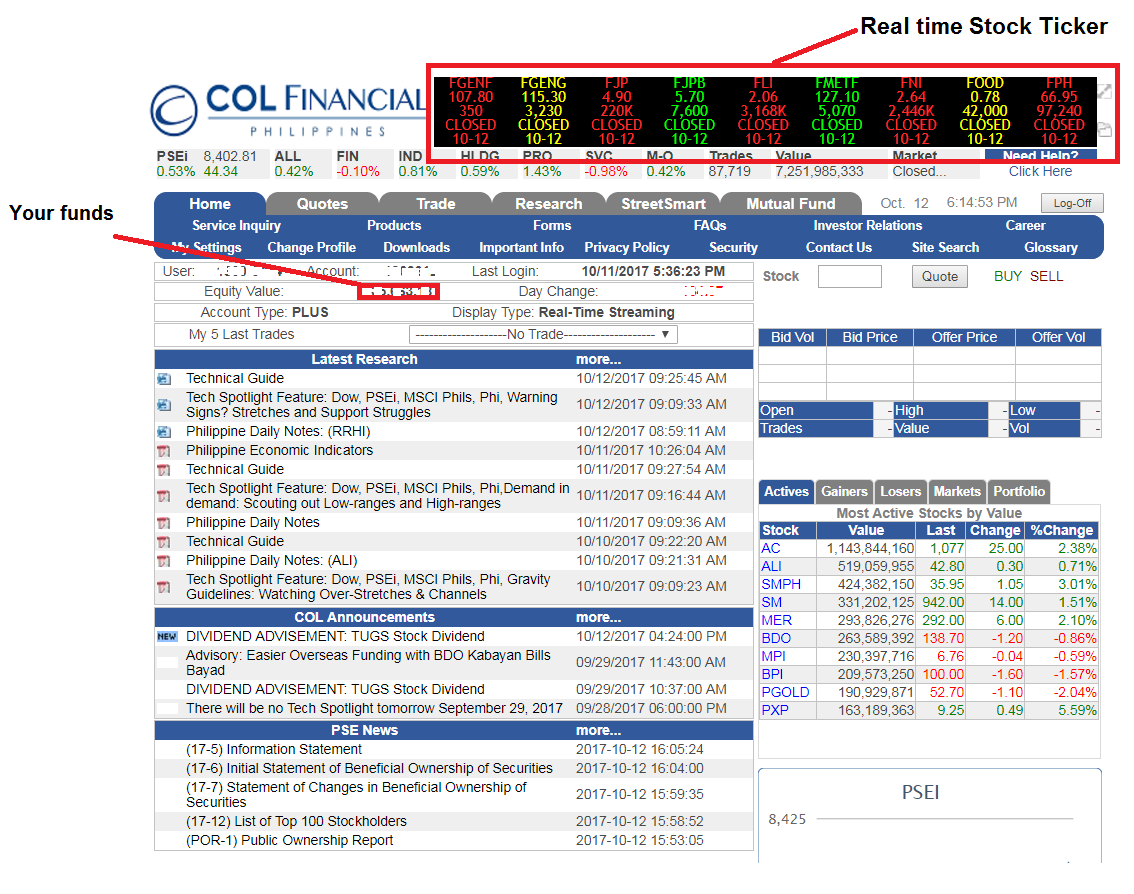Open the BDO stock link
This screenshot has width=1134, height=894.
click(x=775, y=639)
